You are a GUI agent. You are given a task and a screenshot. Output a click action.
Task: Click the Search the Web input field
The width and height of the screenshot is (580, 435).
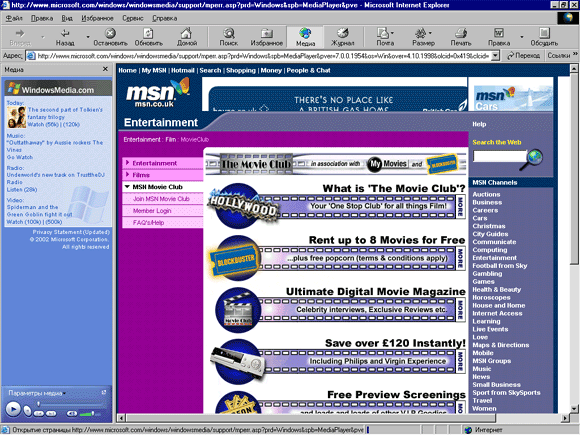click(x=499, y=156)
